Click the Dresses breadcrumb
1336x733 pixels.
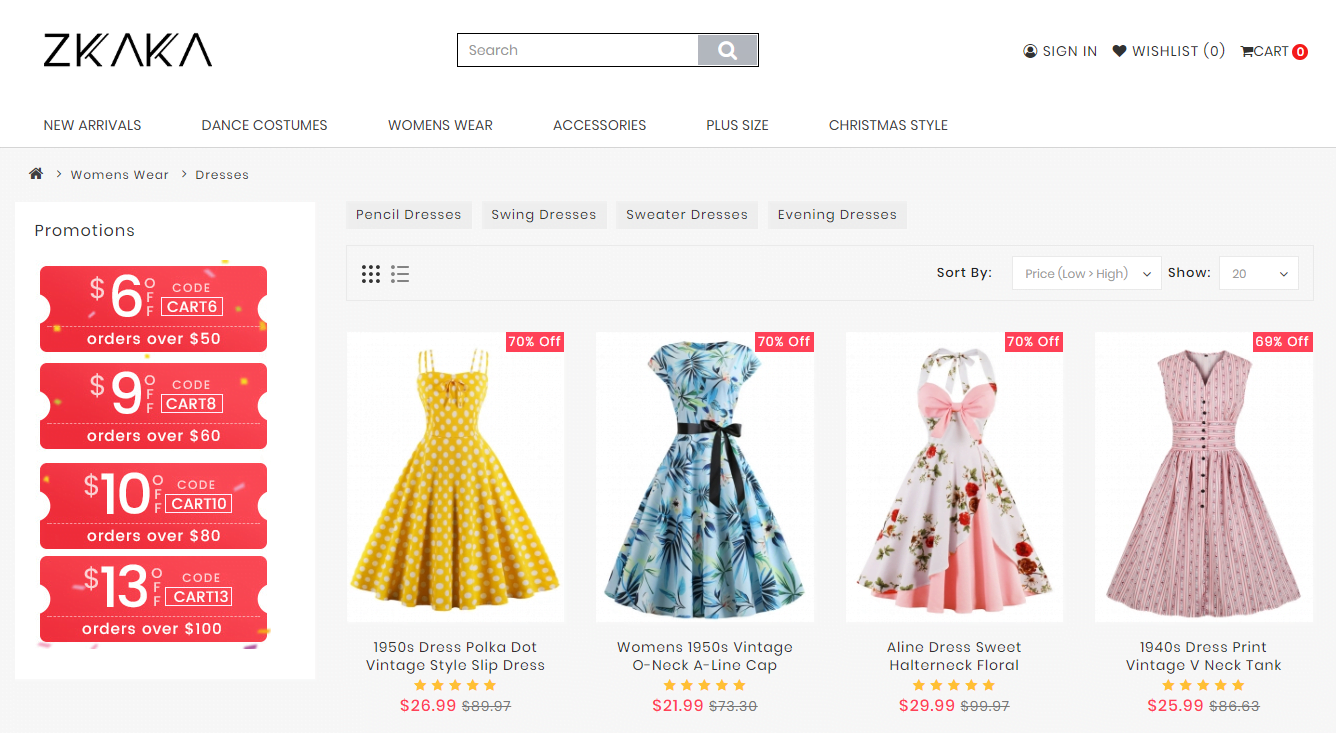222,174
